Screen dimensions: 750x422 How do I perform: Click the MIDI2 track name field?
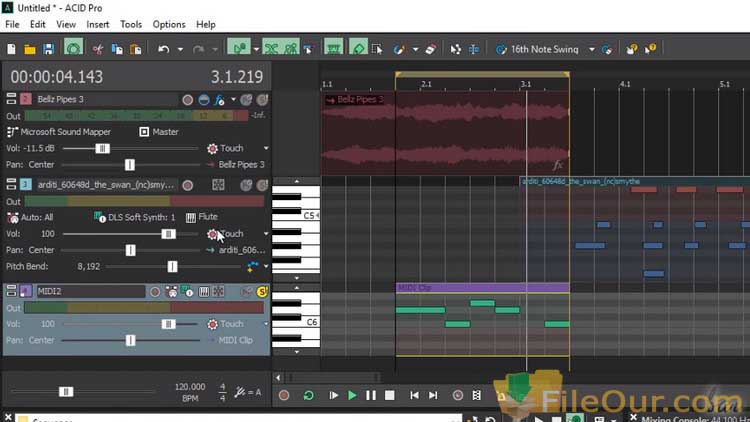point(90,291)
